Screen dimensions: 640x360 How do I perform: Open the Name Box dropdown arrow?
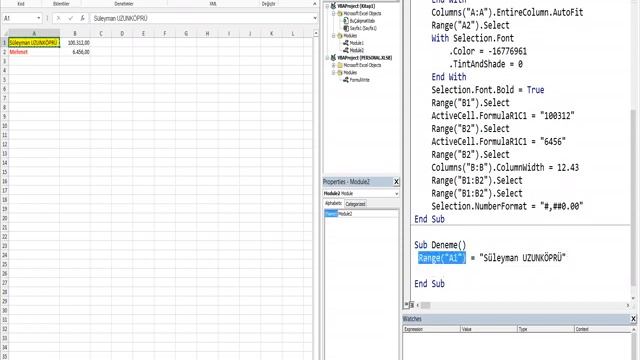(x=39, y=18)
